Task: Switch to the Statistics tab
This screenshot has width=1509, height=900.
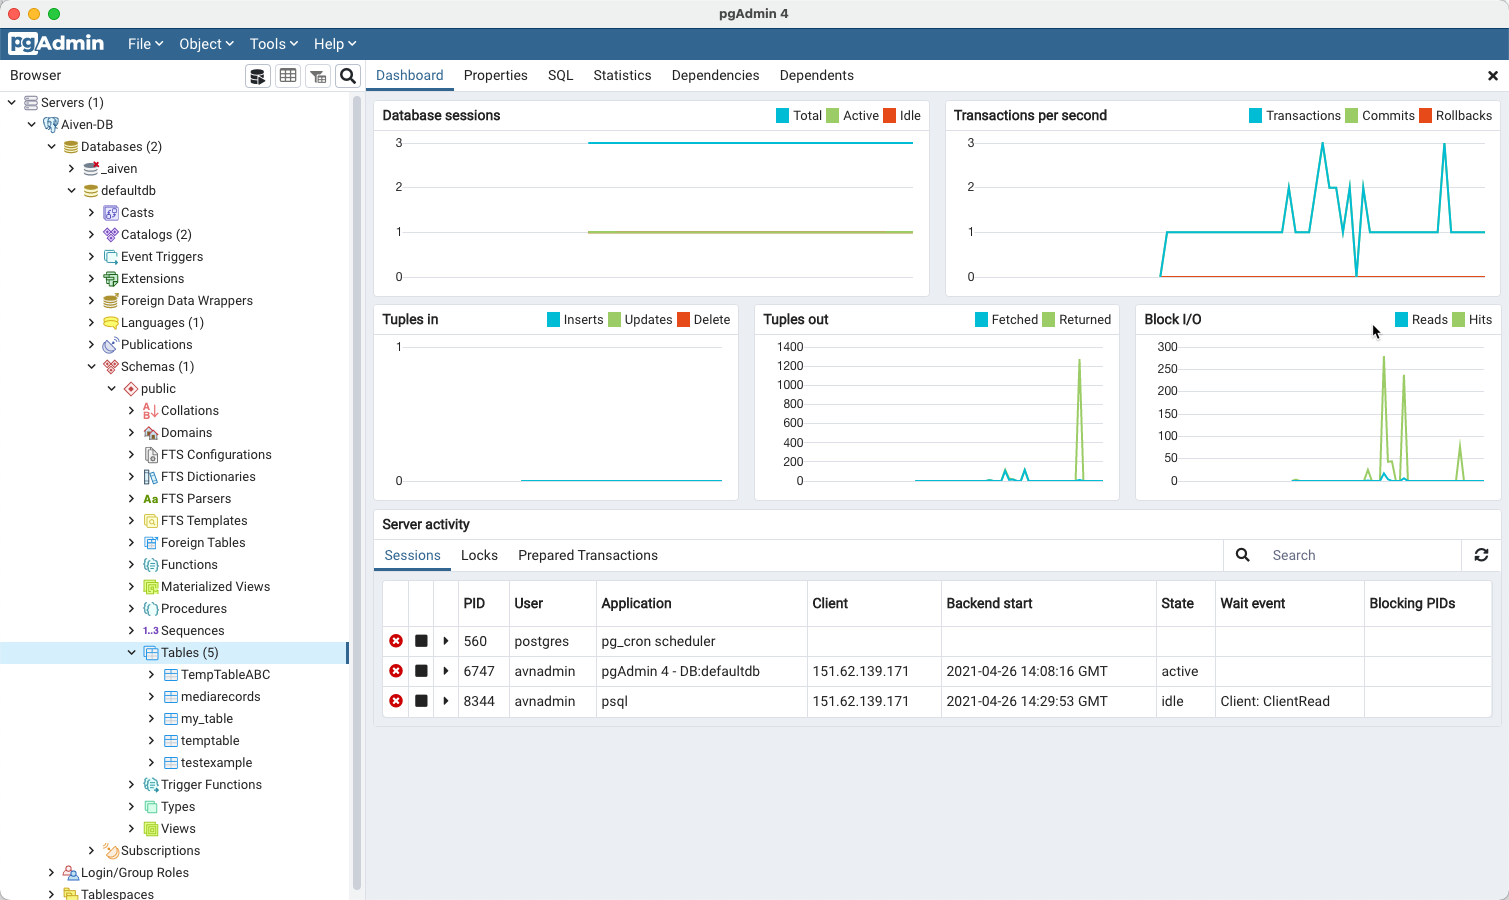Action: point(622,75)
